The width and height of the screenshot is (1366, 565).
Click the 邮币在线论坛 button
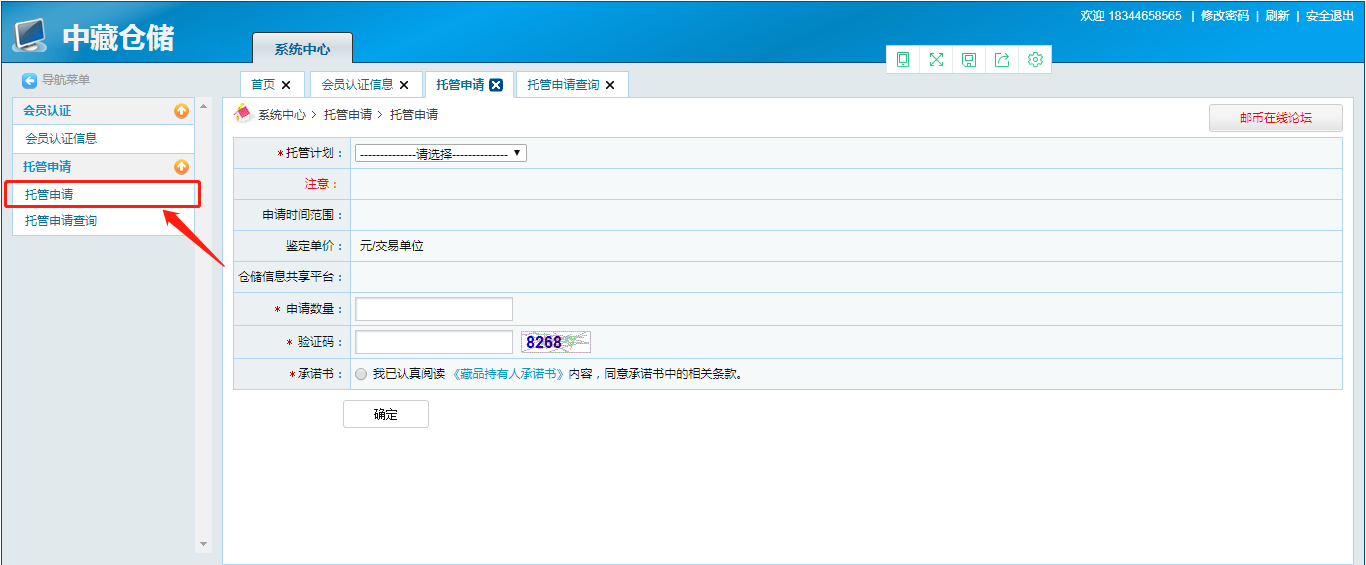[x=1275, y=118]
